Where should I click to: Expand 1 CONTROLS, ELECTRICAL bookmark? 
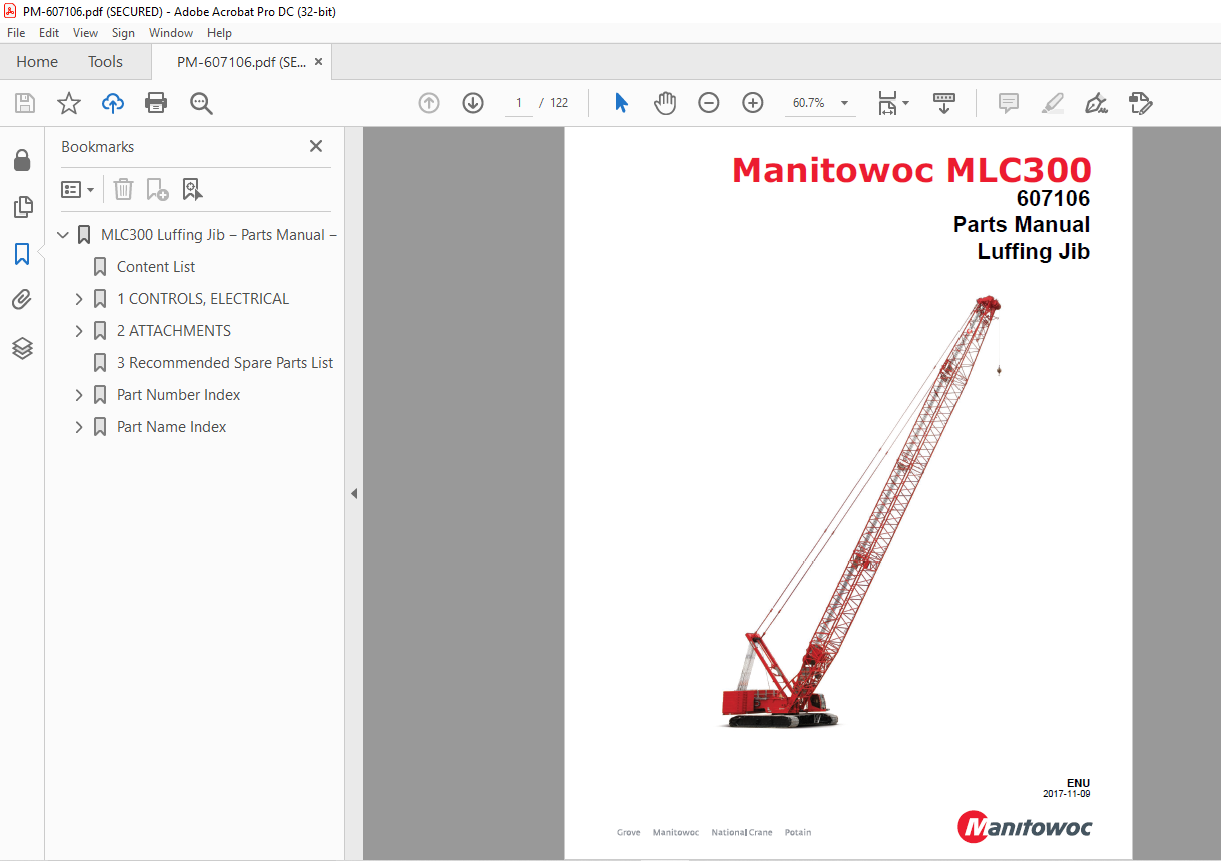pyautogui.click(x=79, y=299)
